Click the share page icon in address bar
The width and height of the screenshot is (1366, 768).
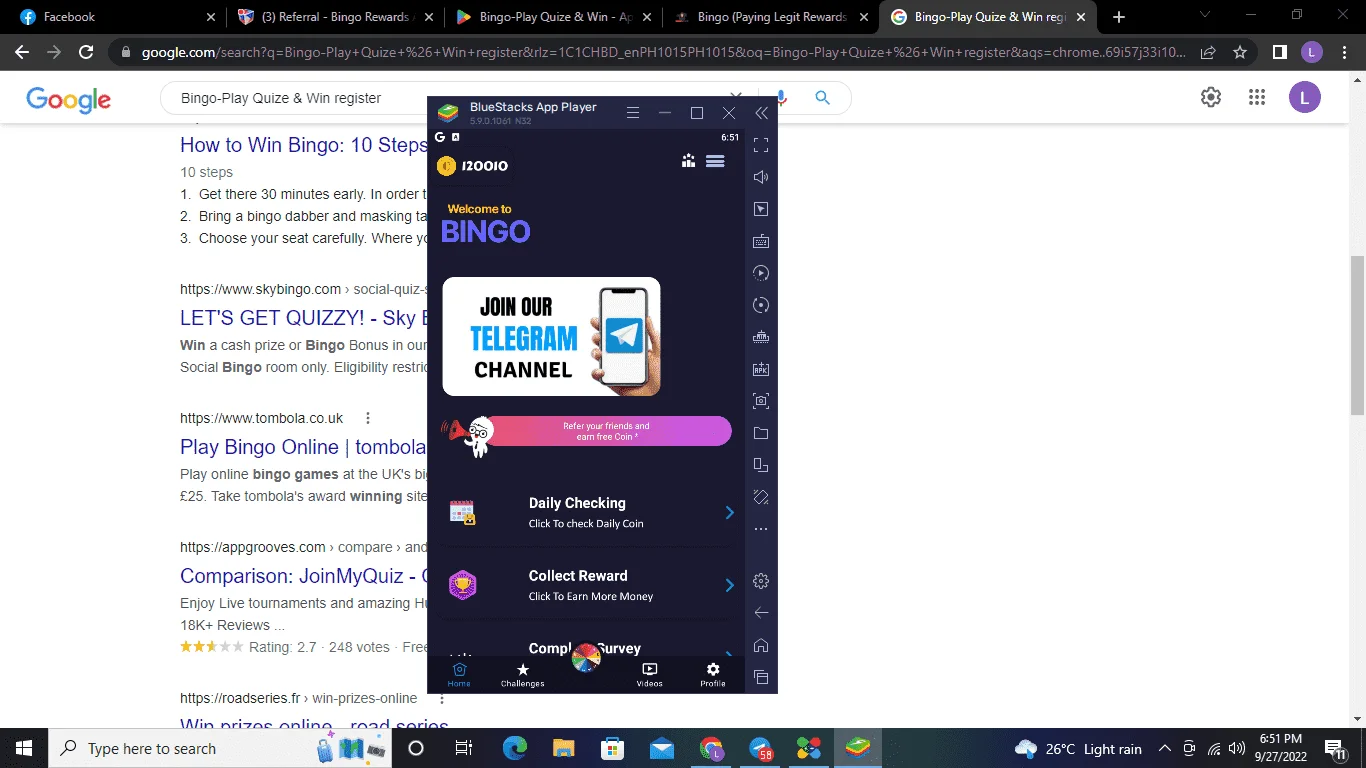coord(1208,52)
